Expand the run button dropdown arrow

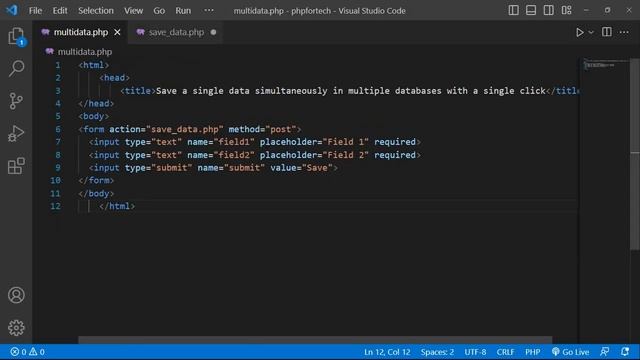point(591,32)
